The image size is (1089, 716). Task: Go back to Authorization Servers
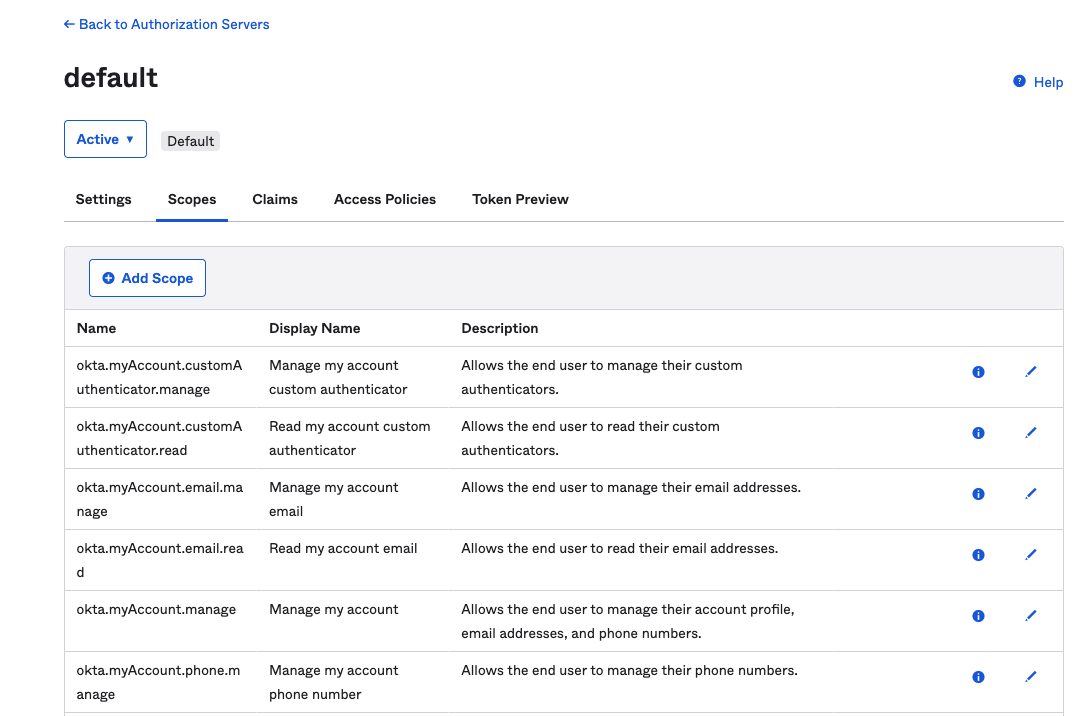(167, 24)
